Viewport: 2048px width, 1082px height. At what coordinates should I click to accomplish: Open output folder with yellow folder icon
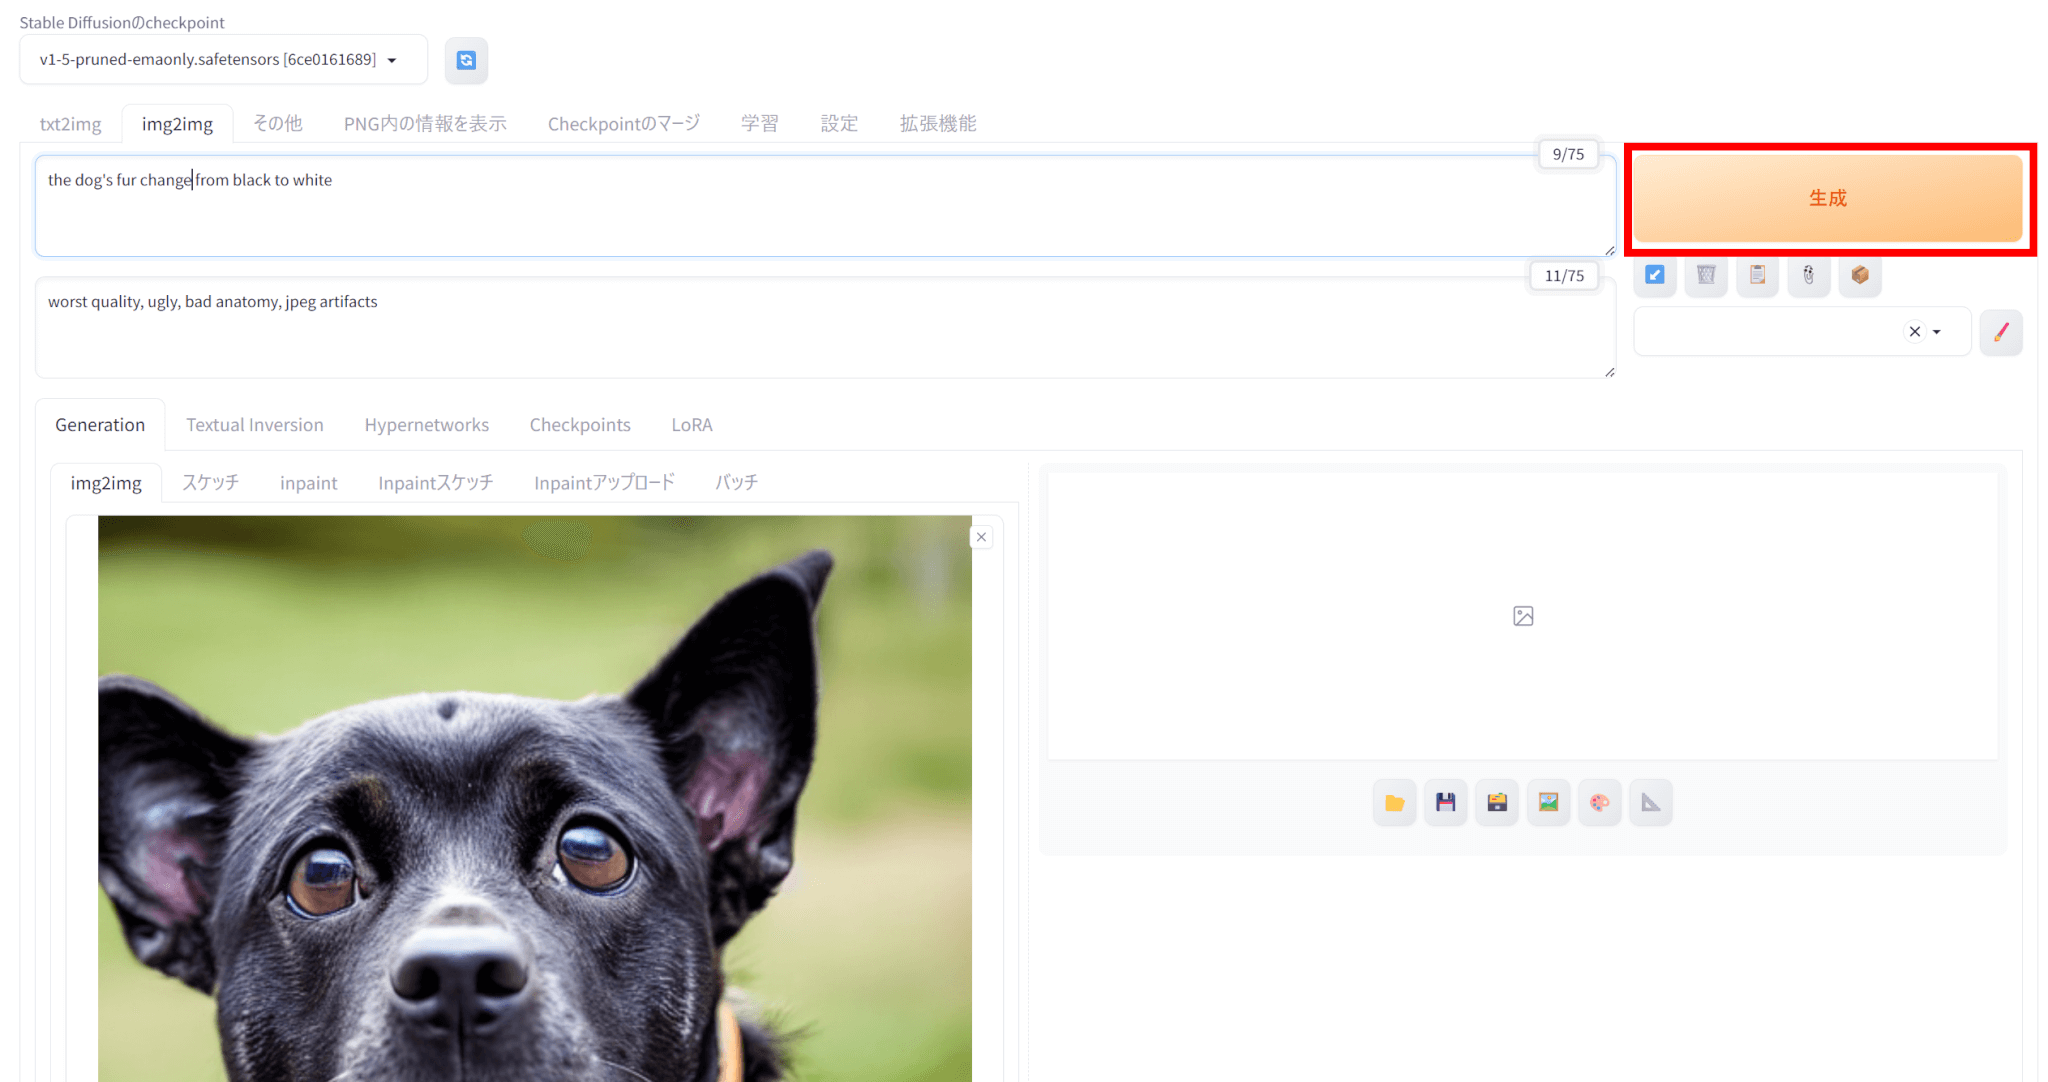[x=1394, y=802]
